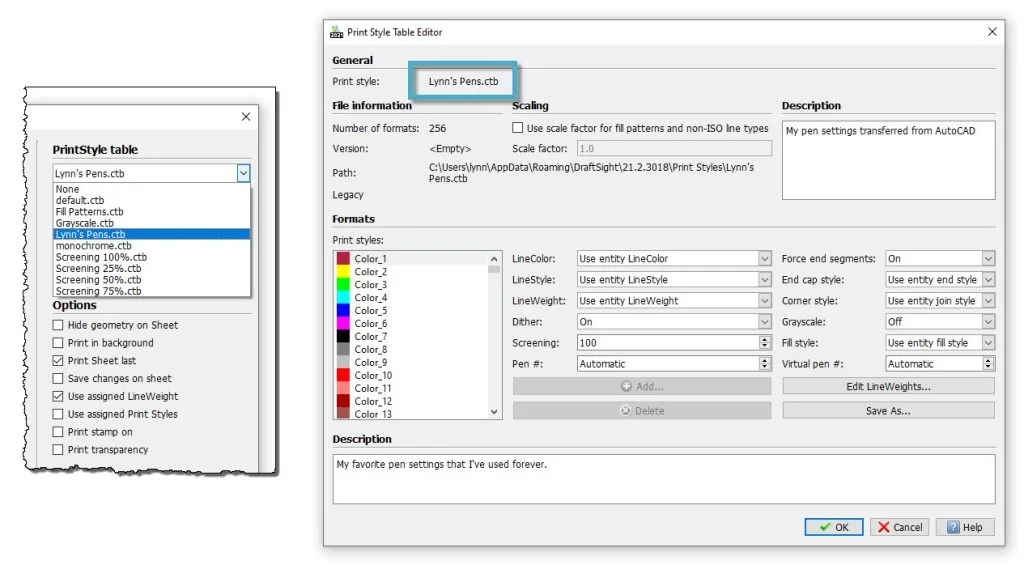This screenshot has width=1024, height=565.
Task: Select monochrome.ctb from the list
Action: click(x=94, y=246)
